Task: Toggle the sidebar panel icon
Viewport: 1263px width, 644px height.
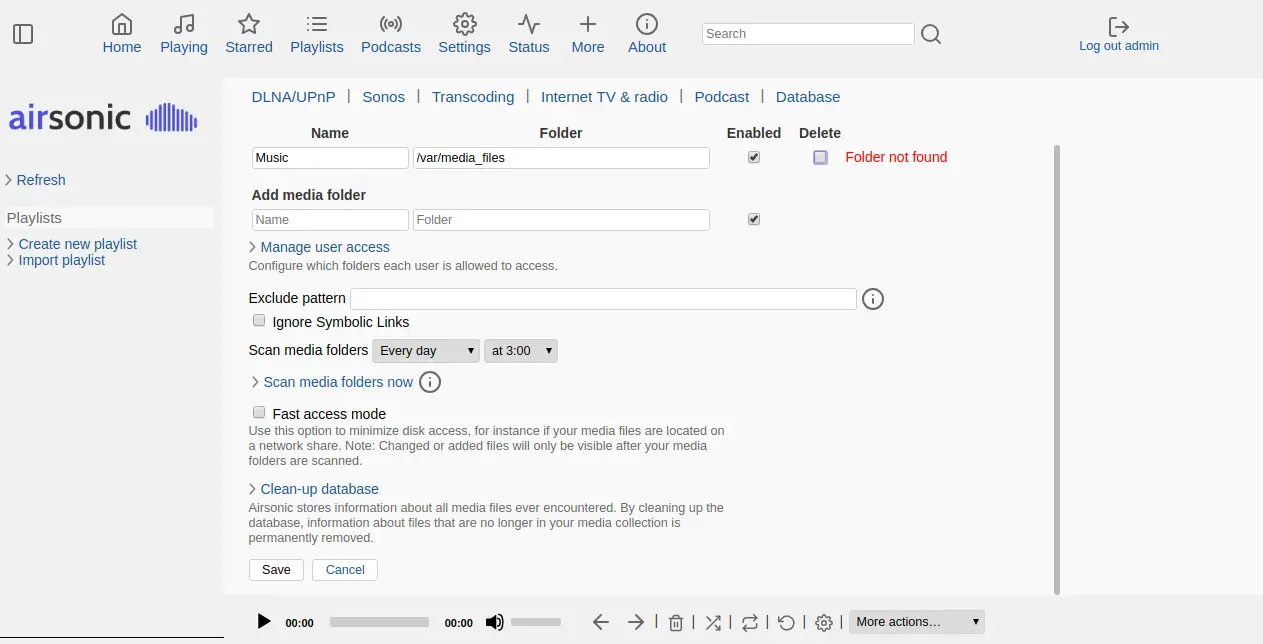Action: coord(23,34)
